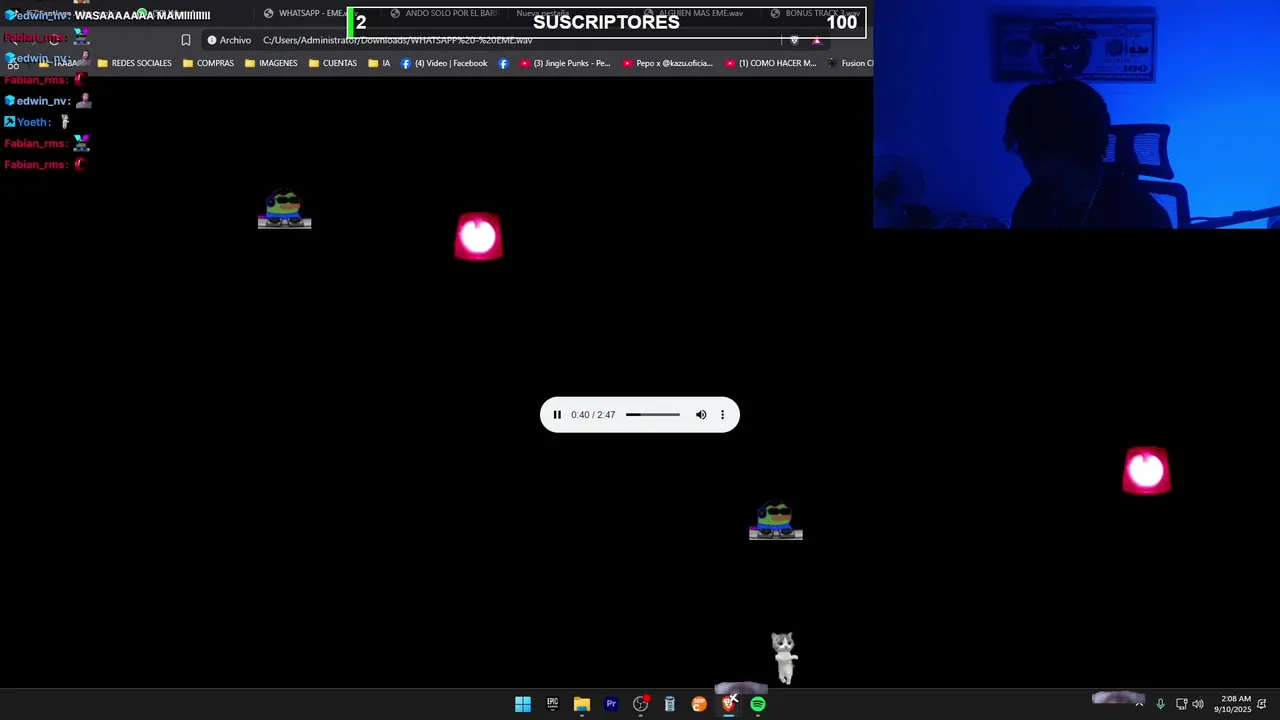Expand the system tray hidden icons chevron
This screenshot has height=720, width=1280.
(x=1138, y=704)
